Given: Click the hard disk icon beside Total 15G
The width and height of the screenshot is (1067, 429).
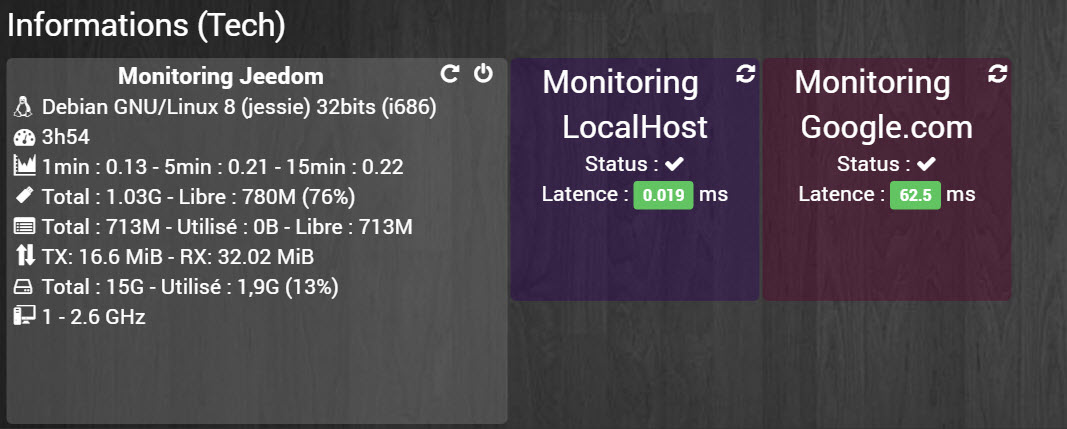Looking at the screenshot, I should point(24,287).
